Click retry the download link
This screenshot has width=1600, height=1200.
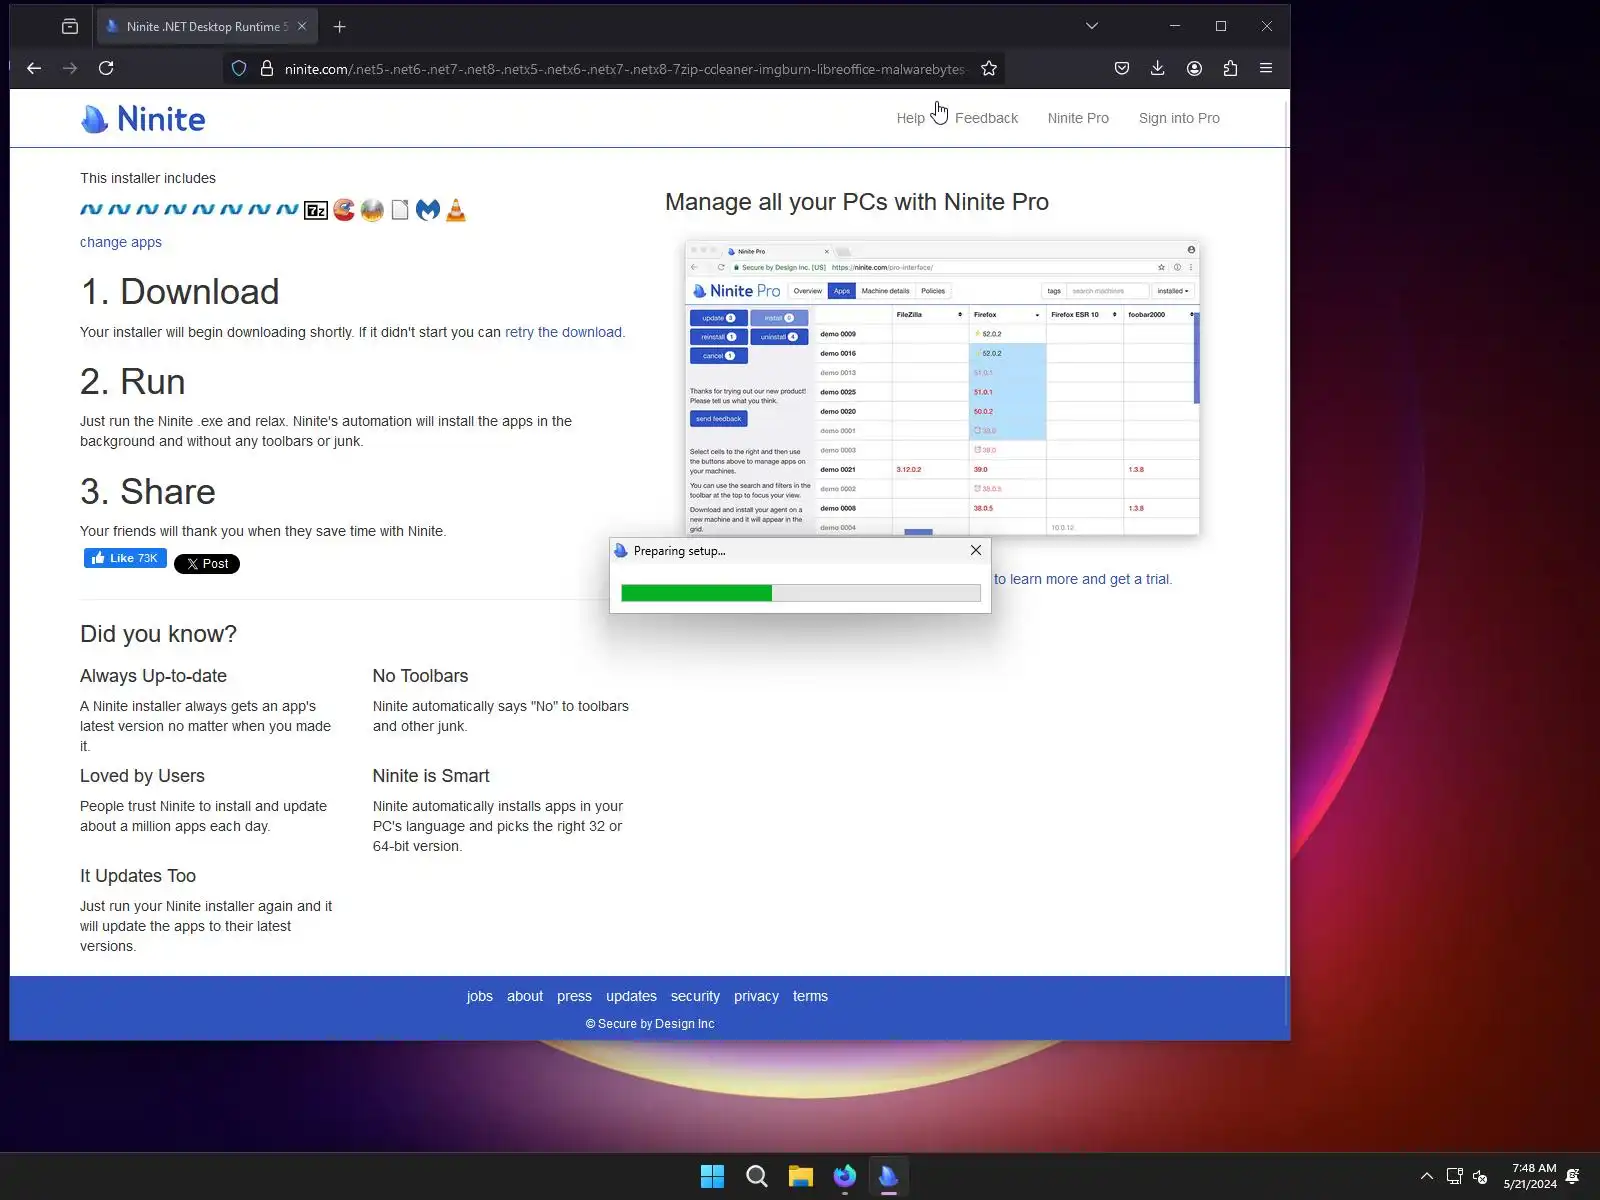coord(563,332)
